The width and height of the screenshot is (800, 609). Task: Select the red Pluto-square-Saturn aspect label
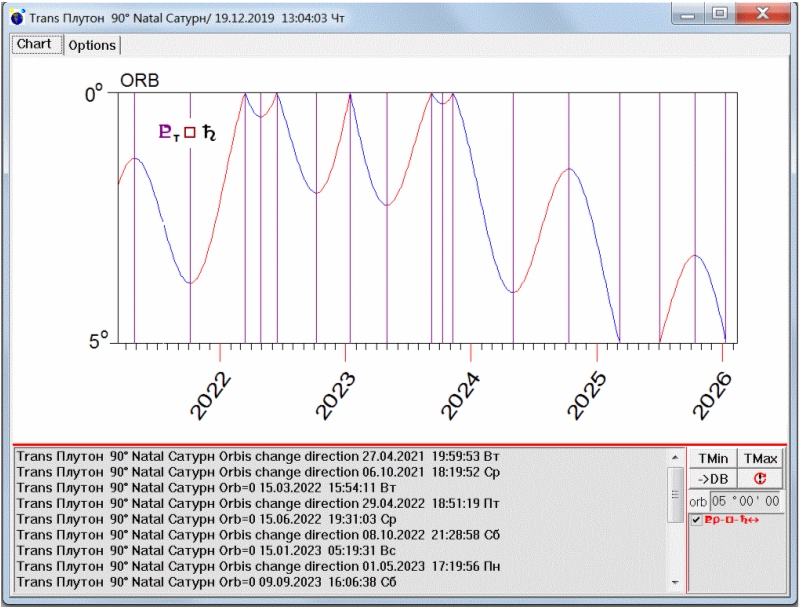pos(731,521)
